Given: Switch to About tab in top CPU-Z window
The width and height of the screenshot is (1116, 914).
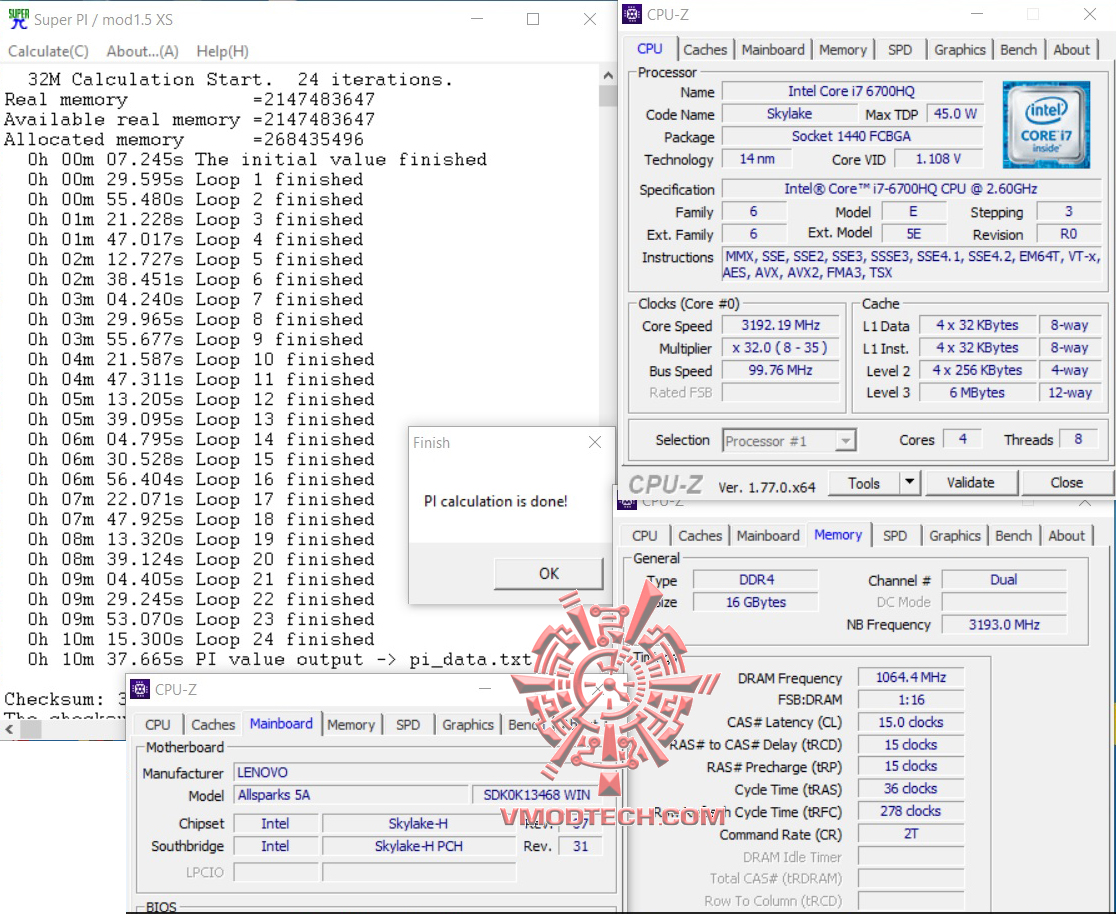Looking at the screenshot, I should click(1071, 49).
